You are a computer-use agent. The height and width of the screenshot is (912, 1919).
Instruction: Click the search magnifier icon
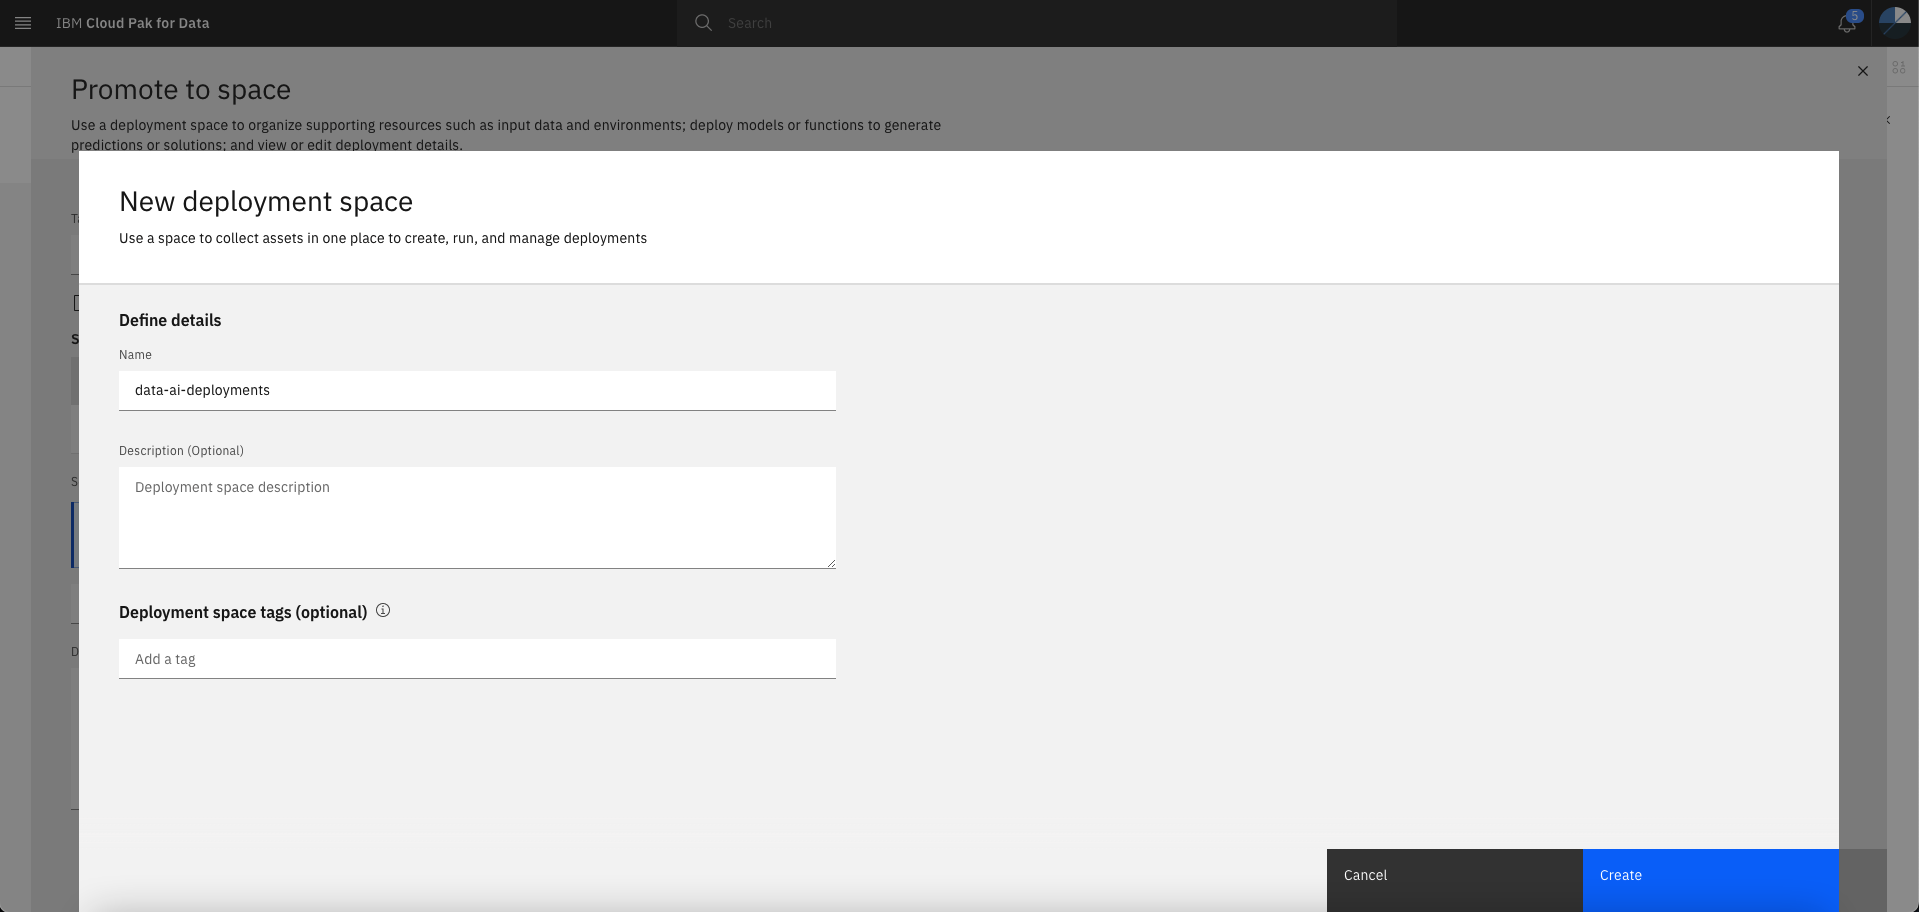[703, 23]
